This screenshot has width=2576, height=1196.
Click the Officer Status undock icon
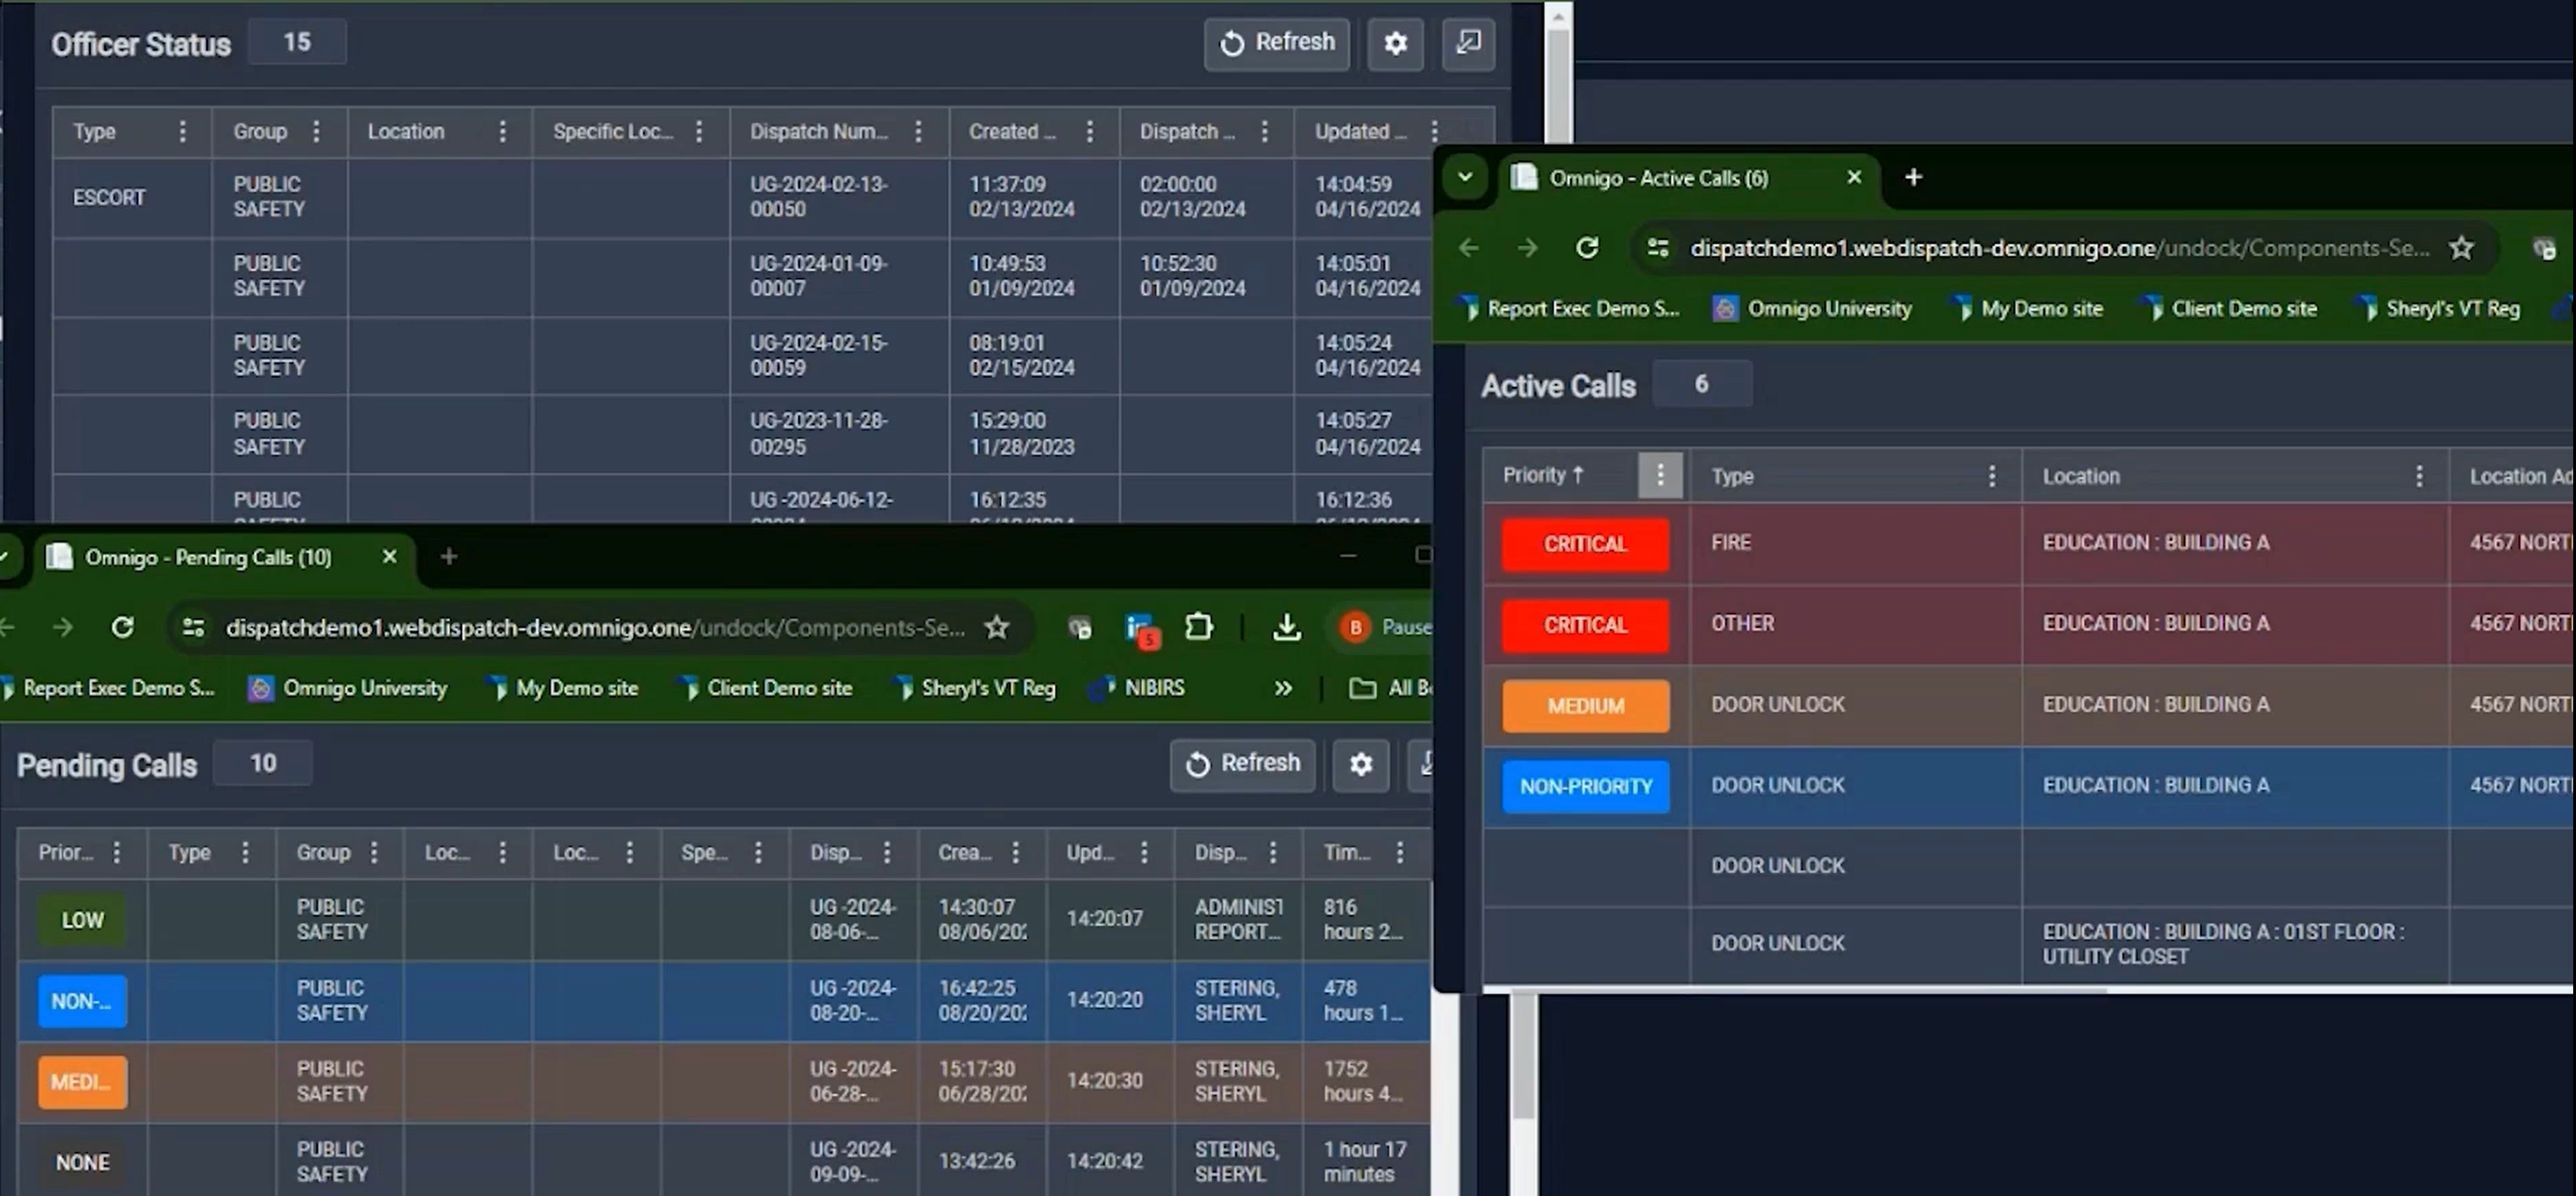[x=1468, y=43]
